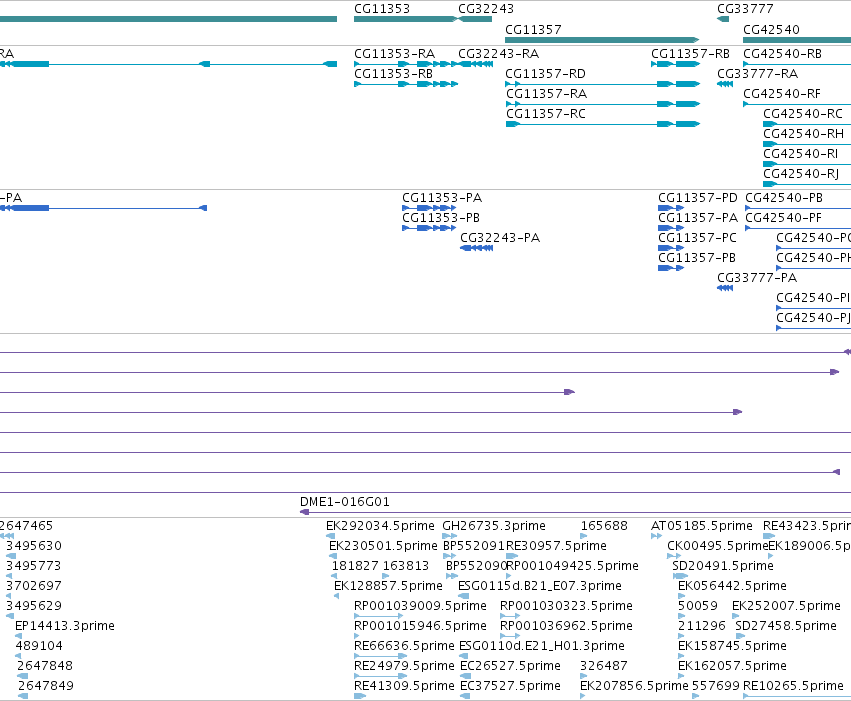
Task: Click protein CG11357-PC
Action: coord(671,248)
